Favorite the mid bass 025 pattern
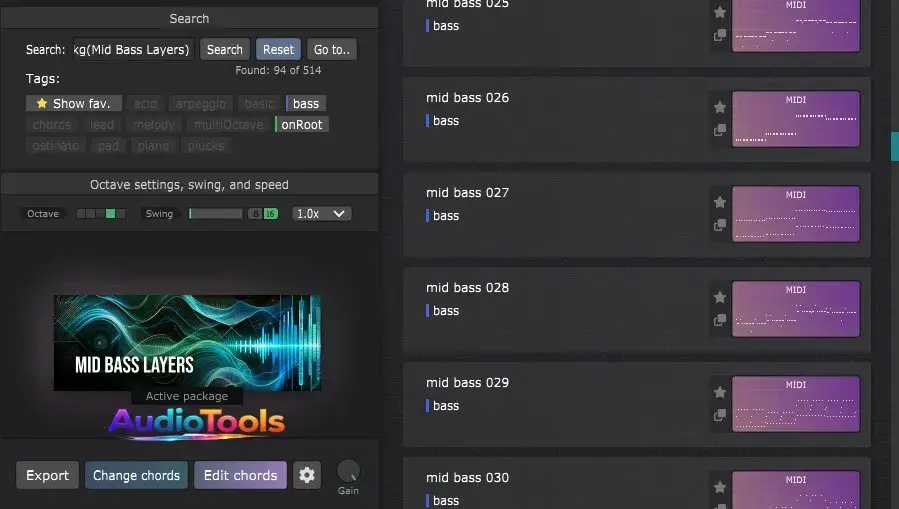 point(720,13)
